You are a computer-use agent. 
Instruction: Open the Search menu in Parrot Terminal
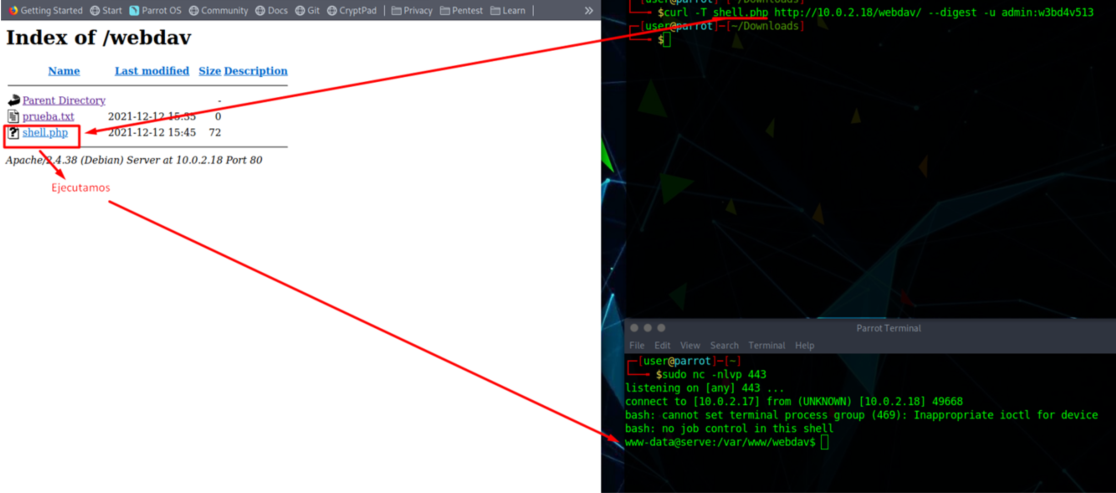(x=725, y=345)
